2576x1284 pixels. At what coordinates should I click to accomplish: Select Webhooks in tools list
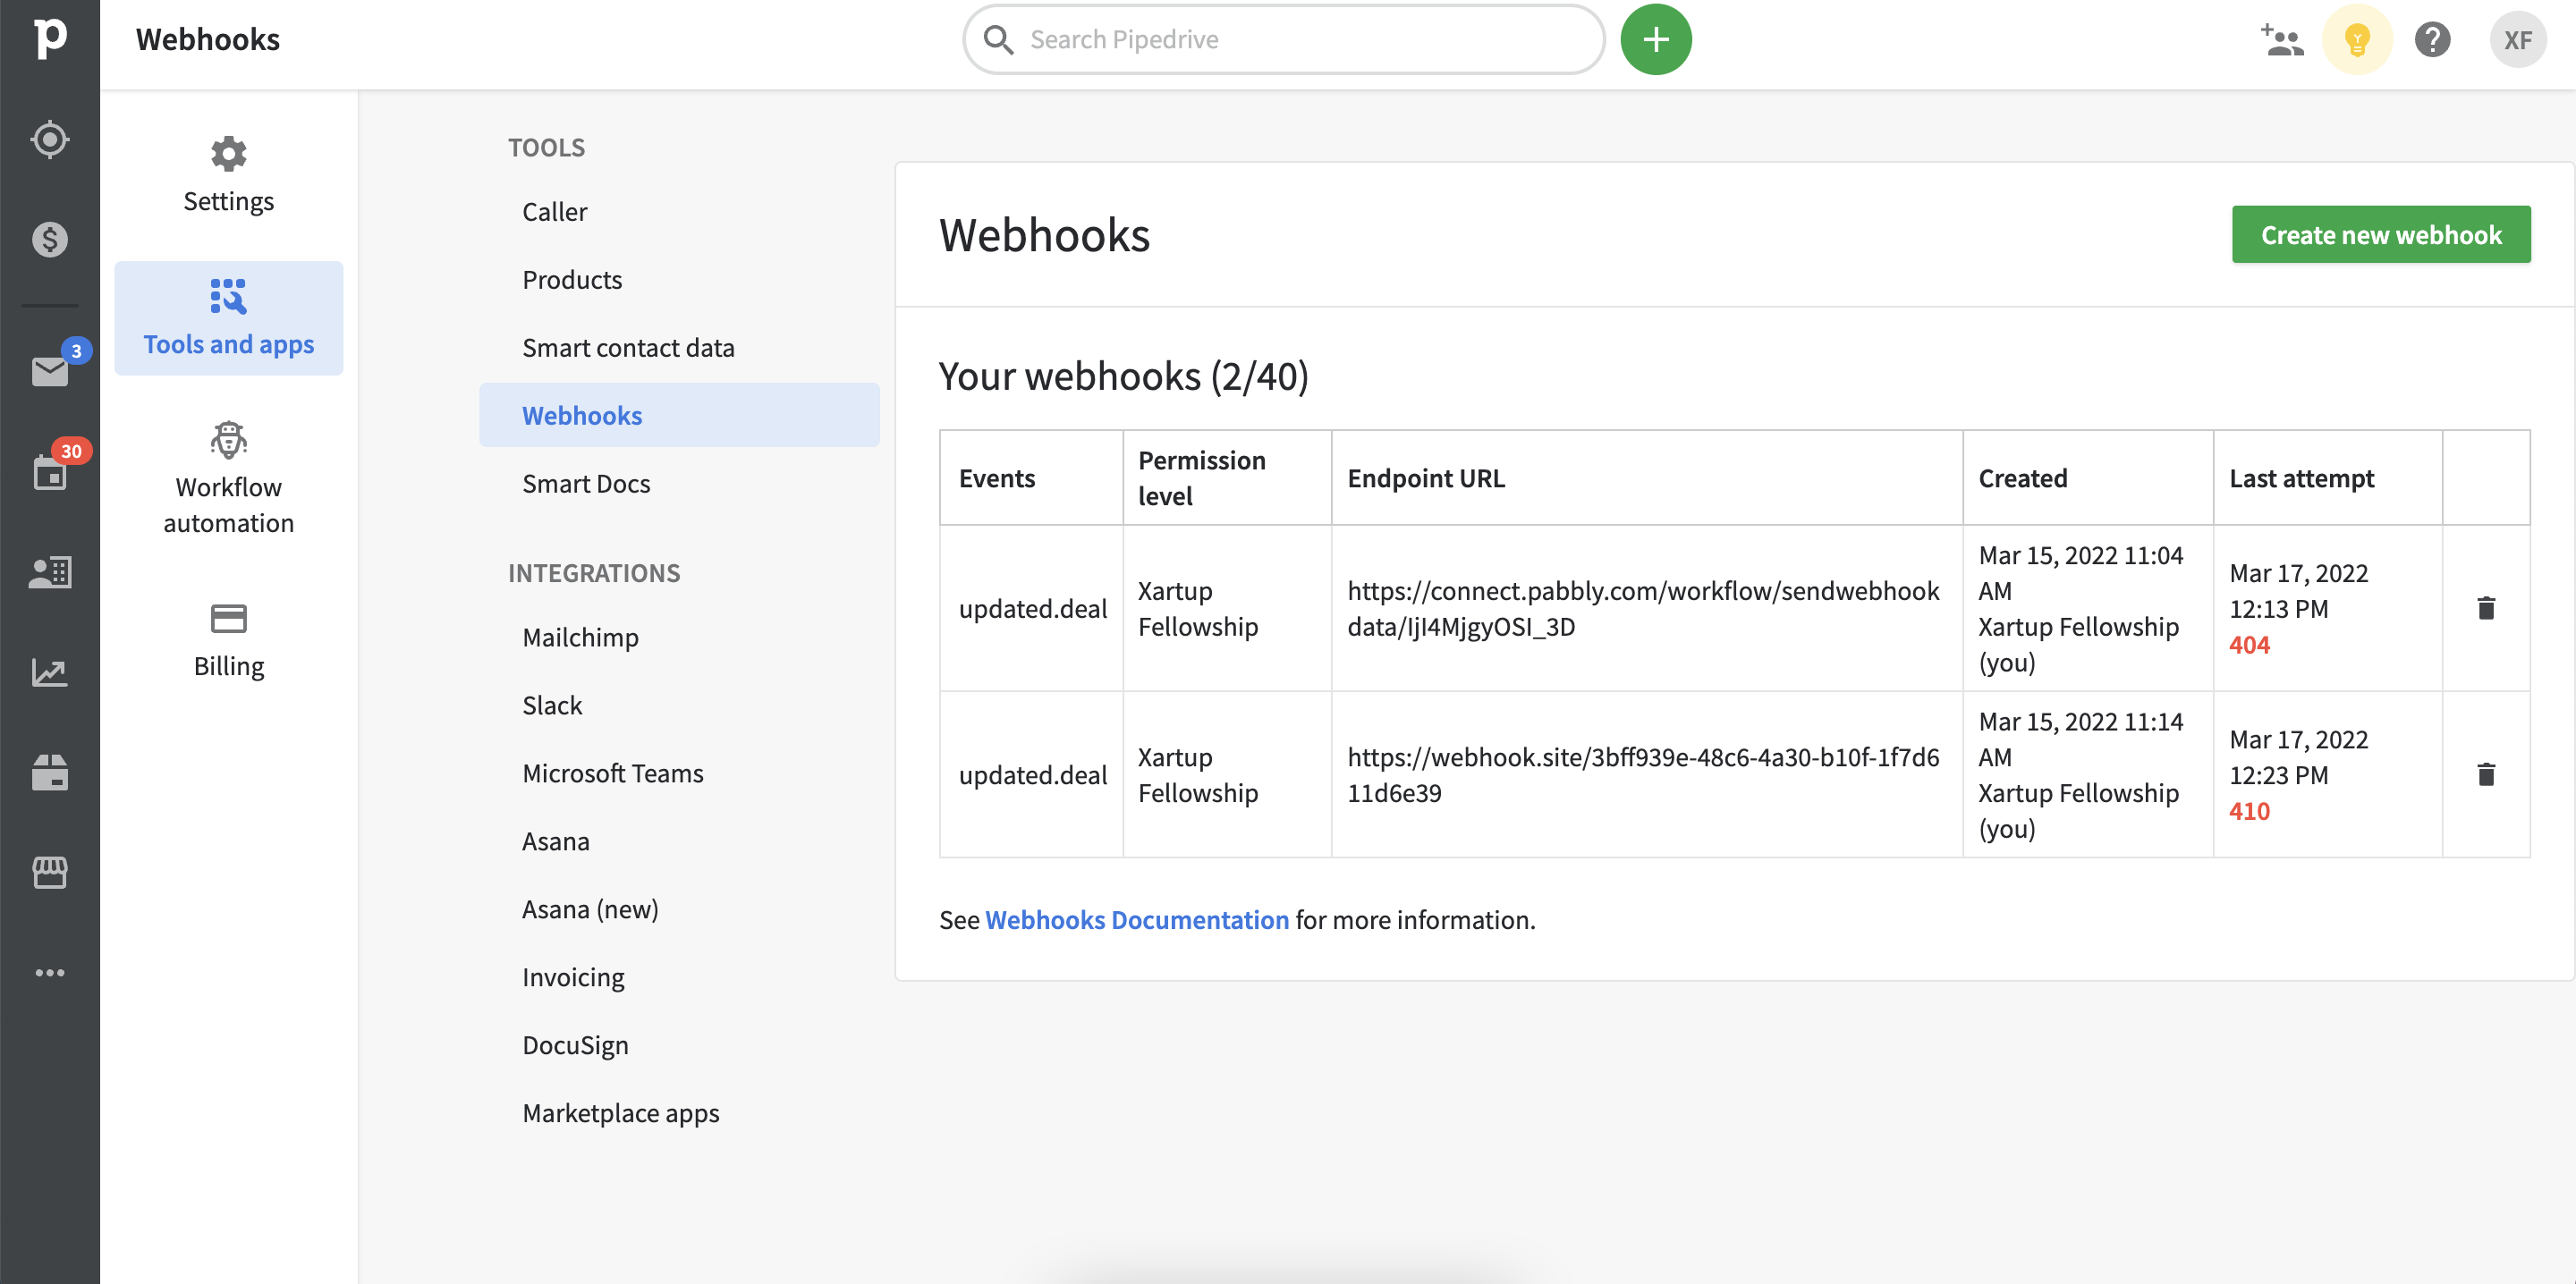(679, 415)
